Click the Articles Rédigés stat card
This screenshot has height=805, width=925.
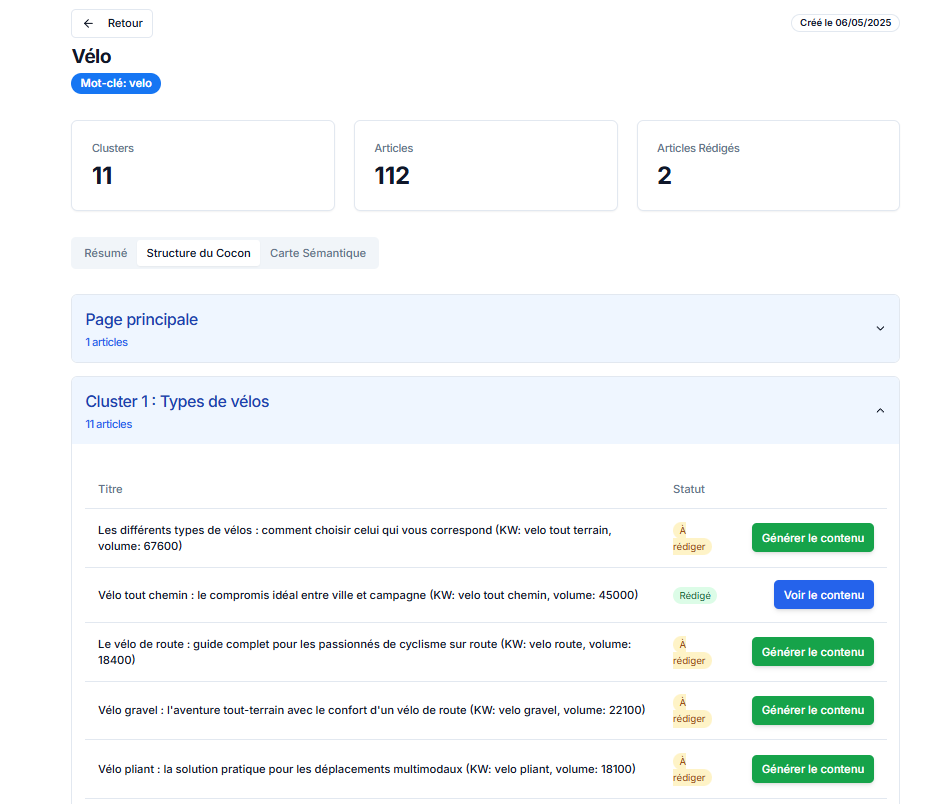(768, 166)
